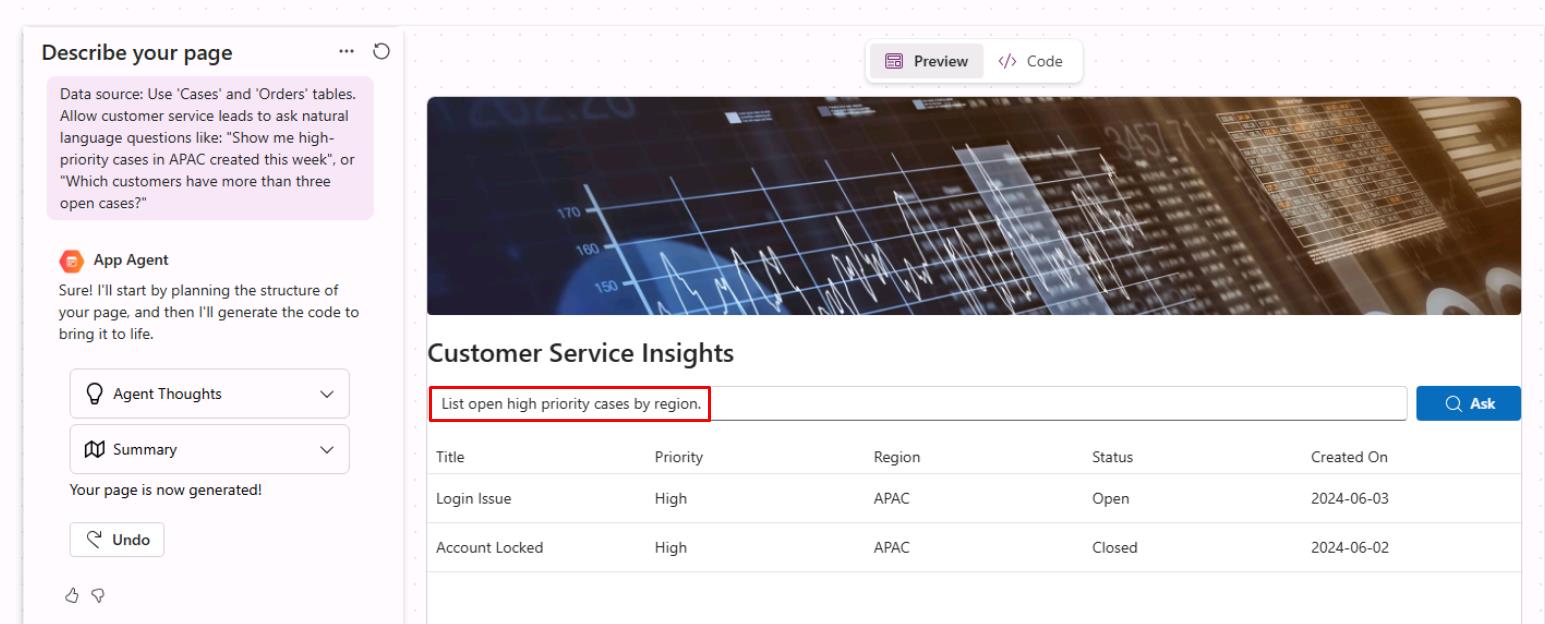
Task: Switch to the Code tab
Action: pos(1029,61)
